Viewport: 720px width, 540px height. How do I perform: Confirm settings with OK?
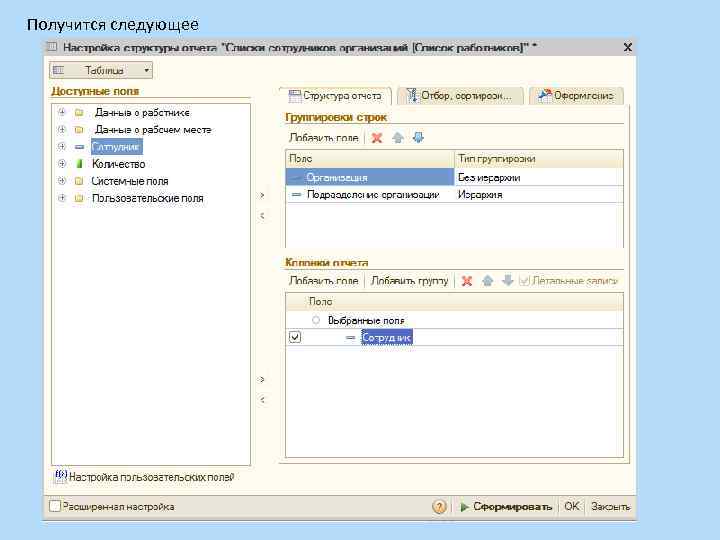[x=572, y=506]
